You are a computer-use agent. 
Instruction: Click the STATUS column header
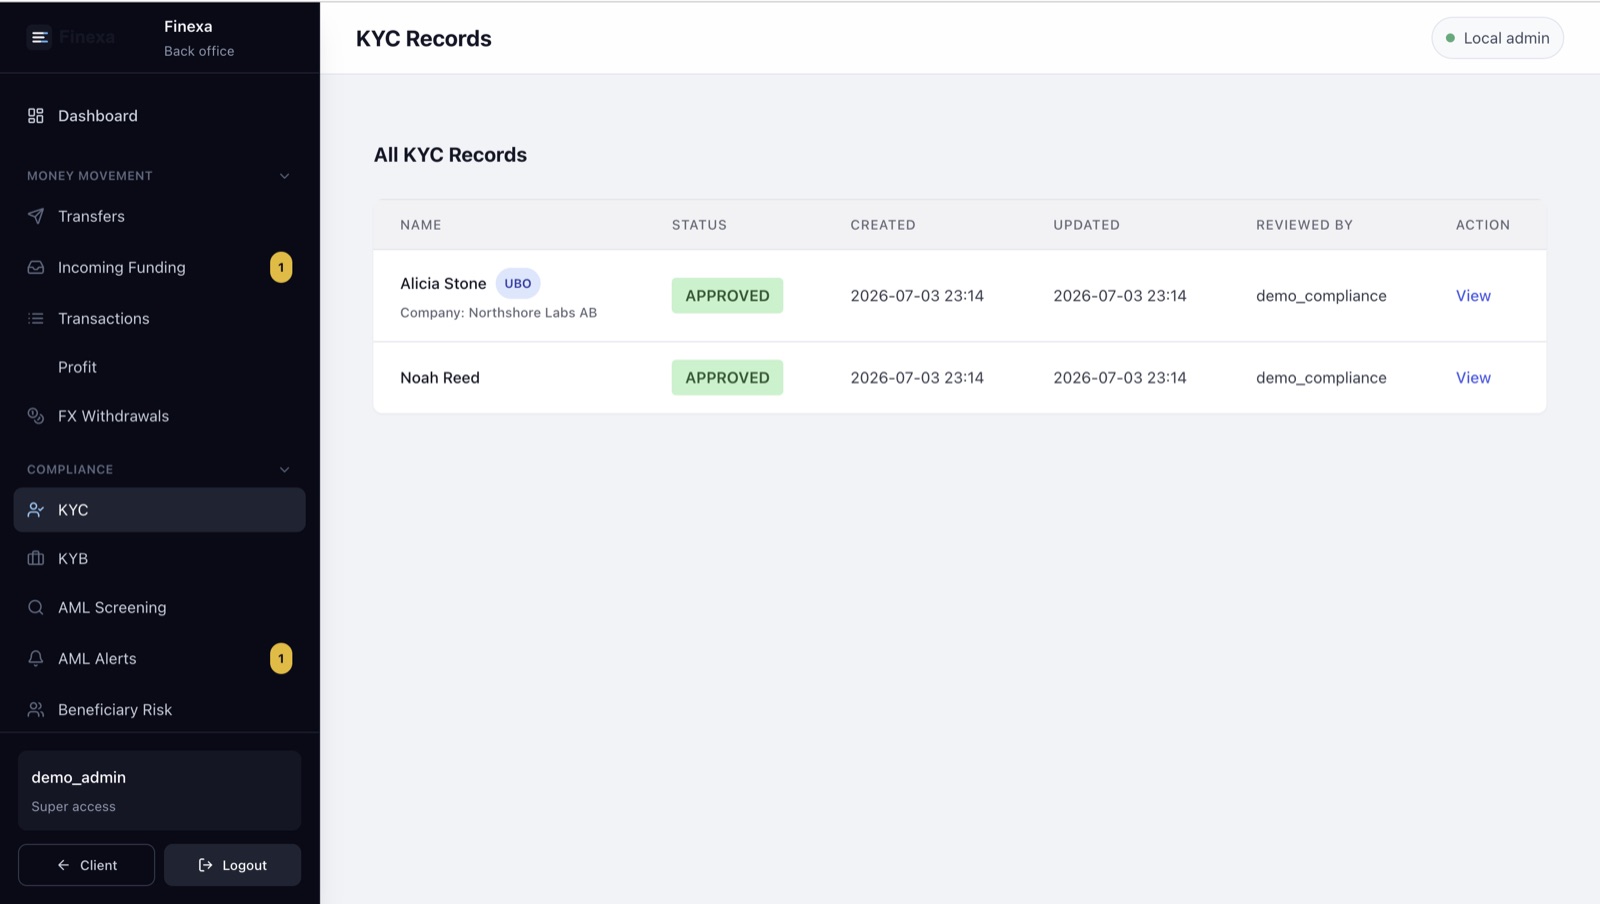(699, 225)
